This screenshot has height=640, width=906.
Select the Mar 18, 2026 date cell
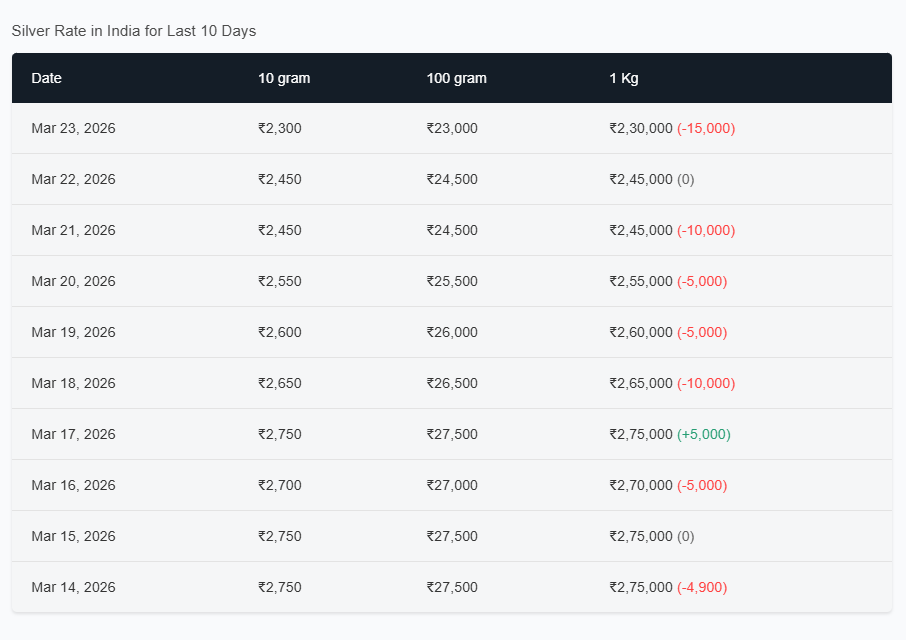coord(73,383)
